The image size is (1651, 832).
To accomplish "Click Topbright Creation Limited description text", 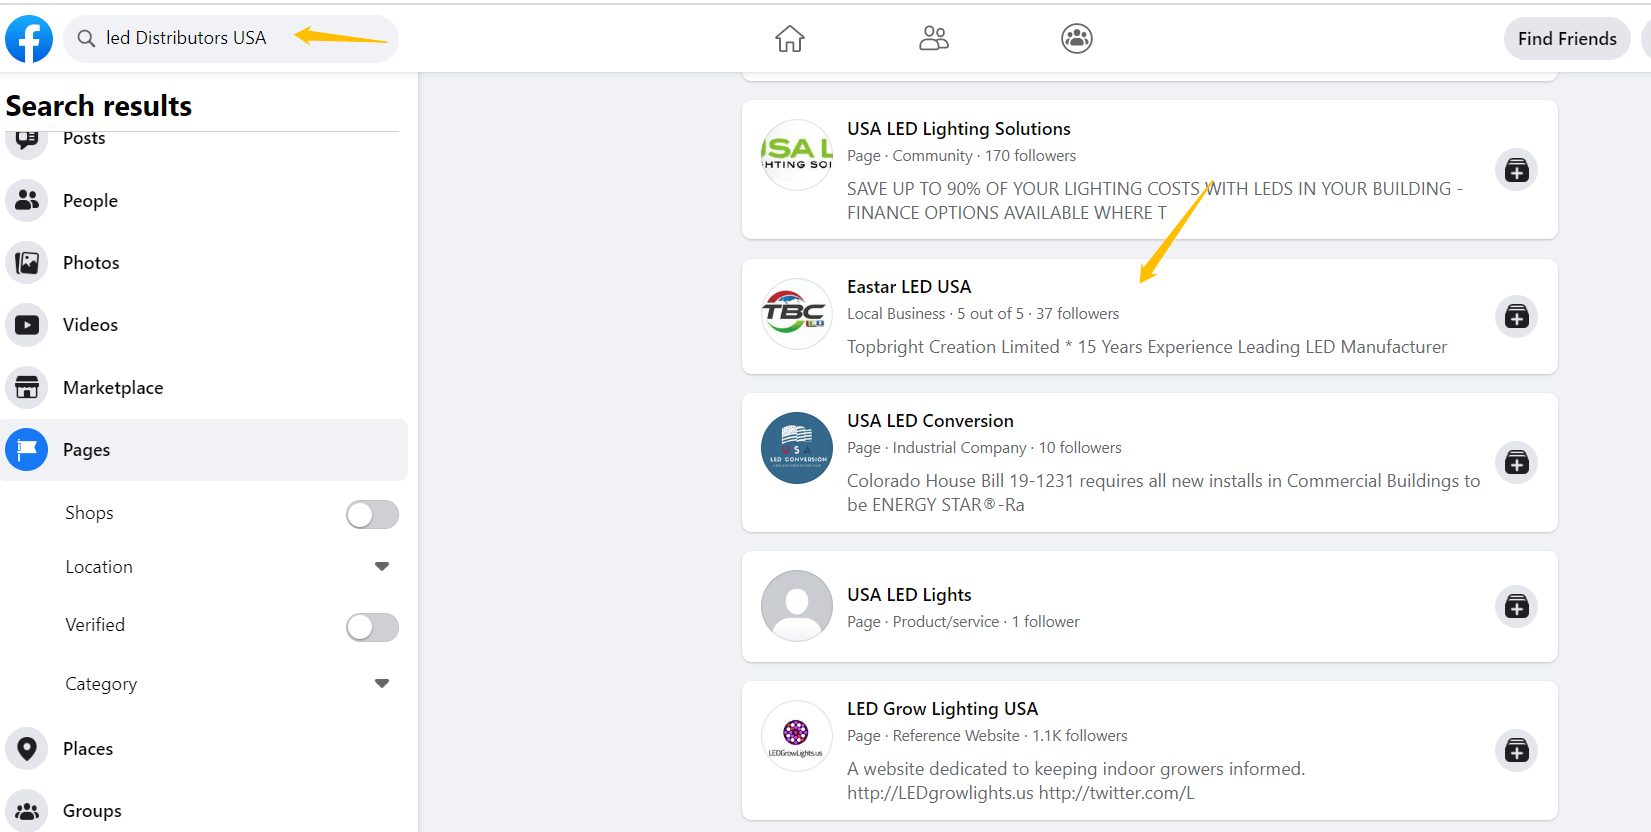I will [1147, 347].
